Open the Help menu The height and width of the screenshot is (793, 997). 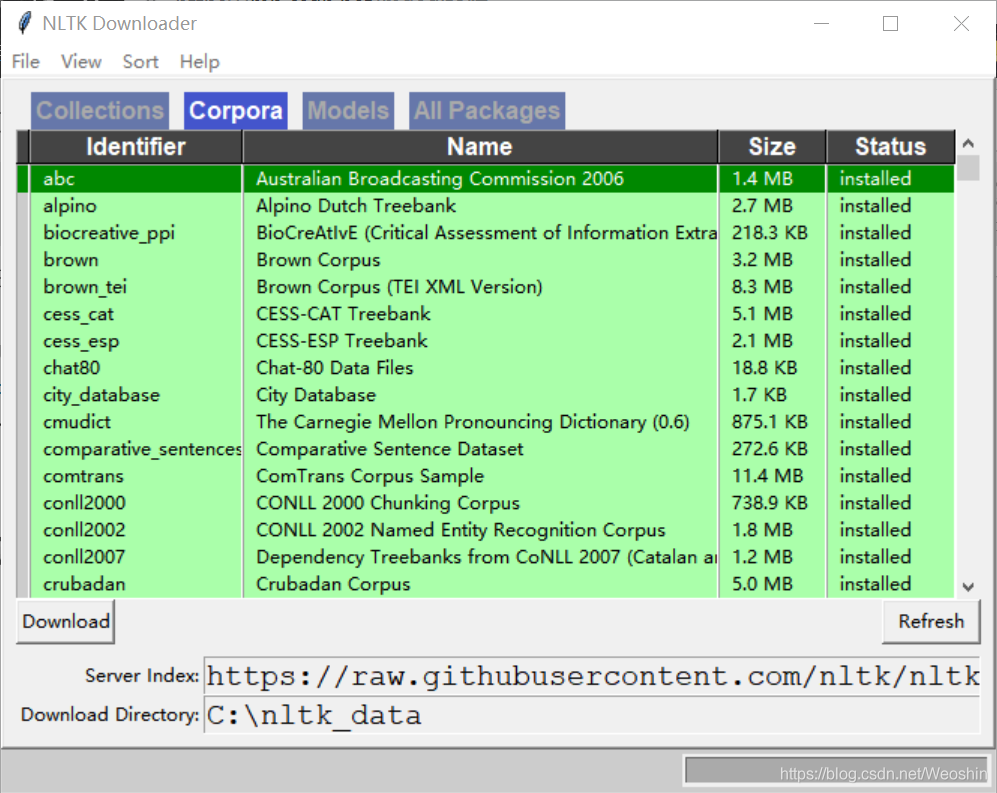(x=199, y=62)
